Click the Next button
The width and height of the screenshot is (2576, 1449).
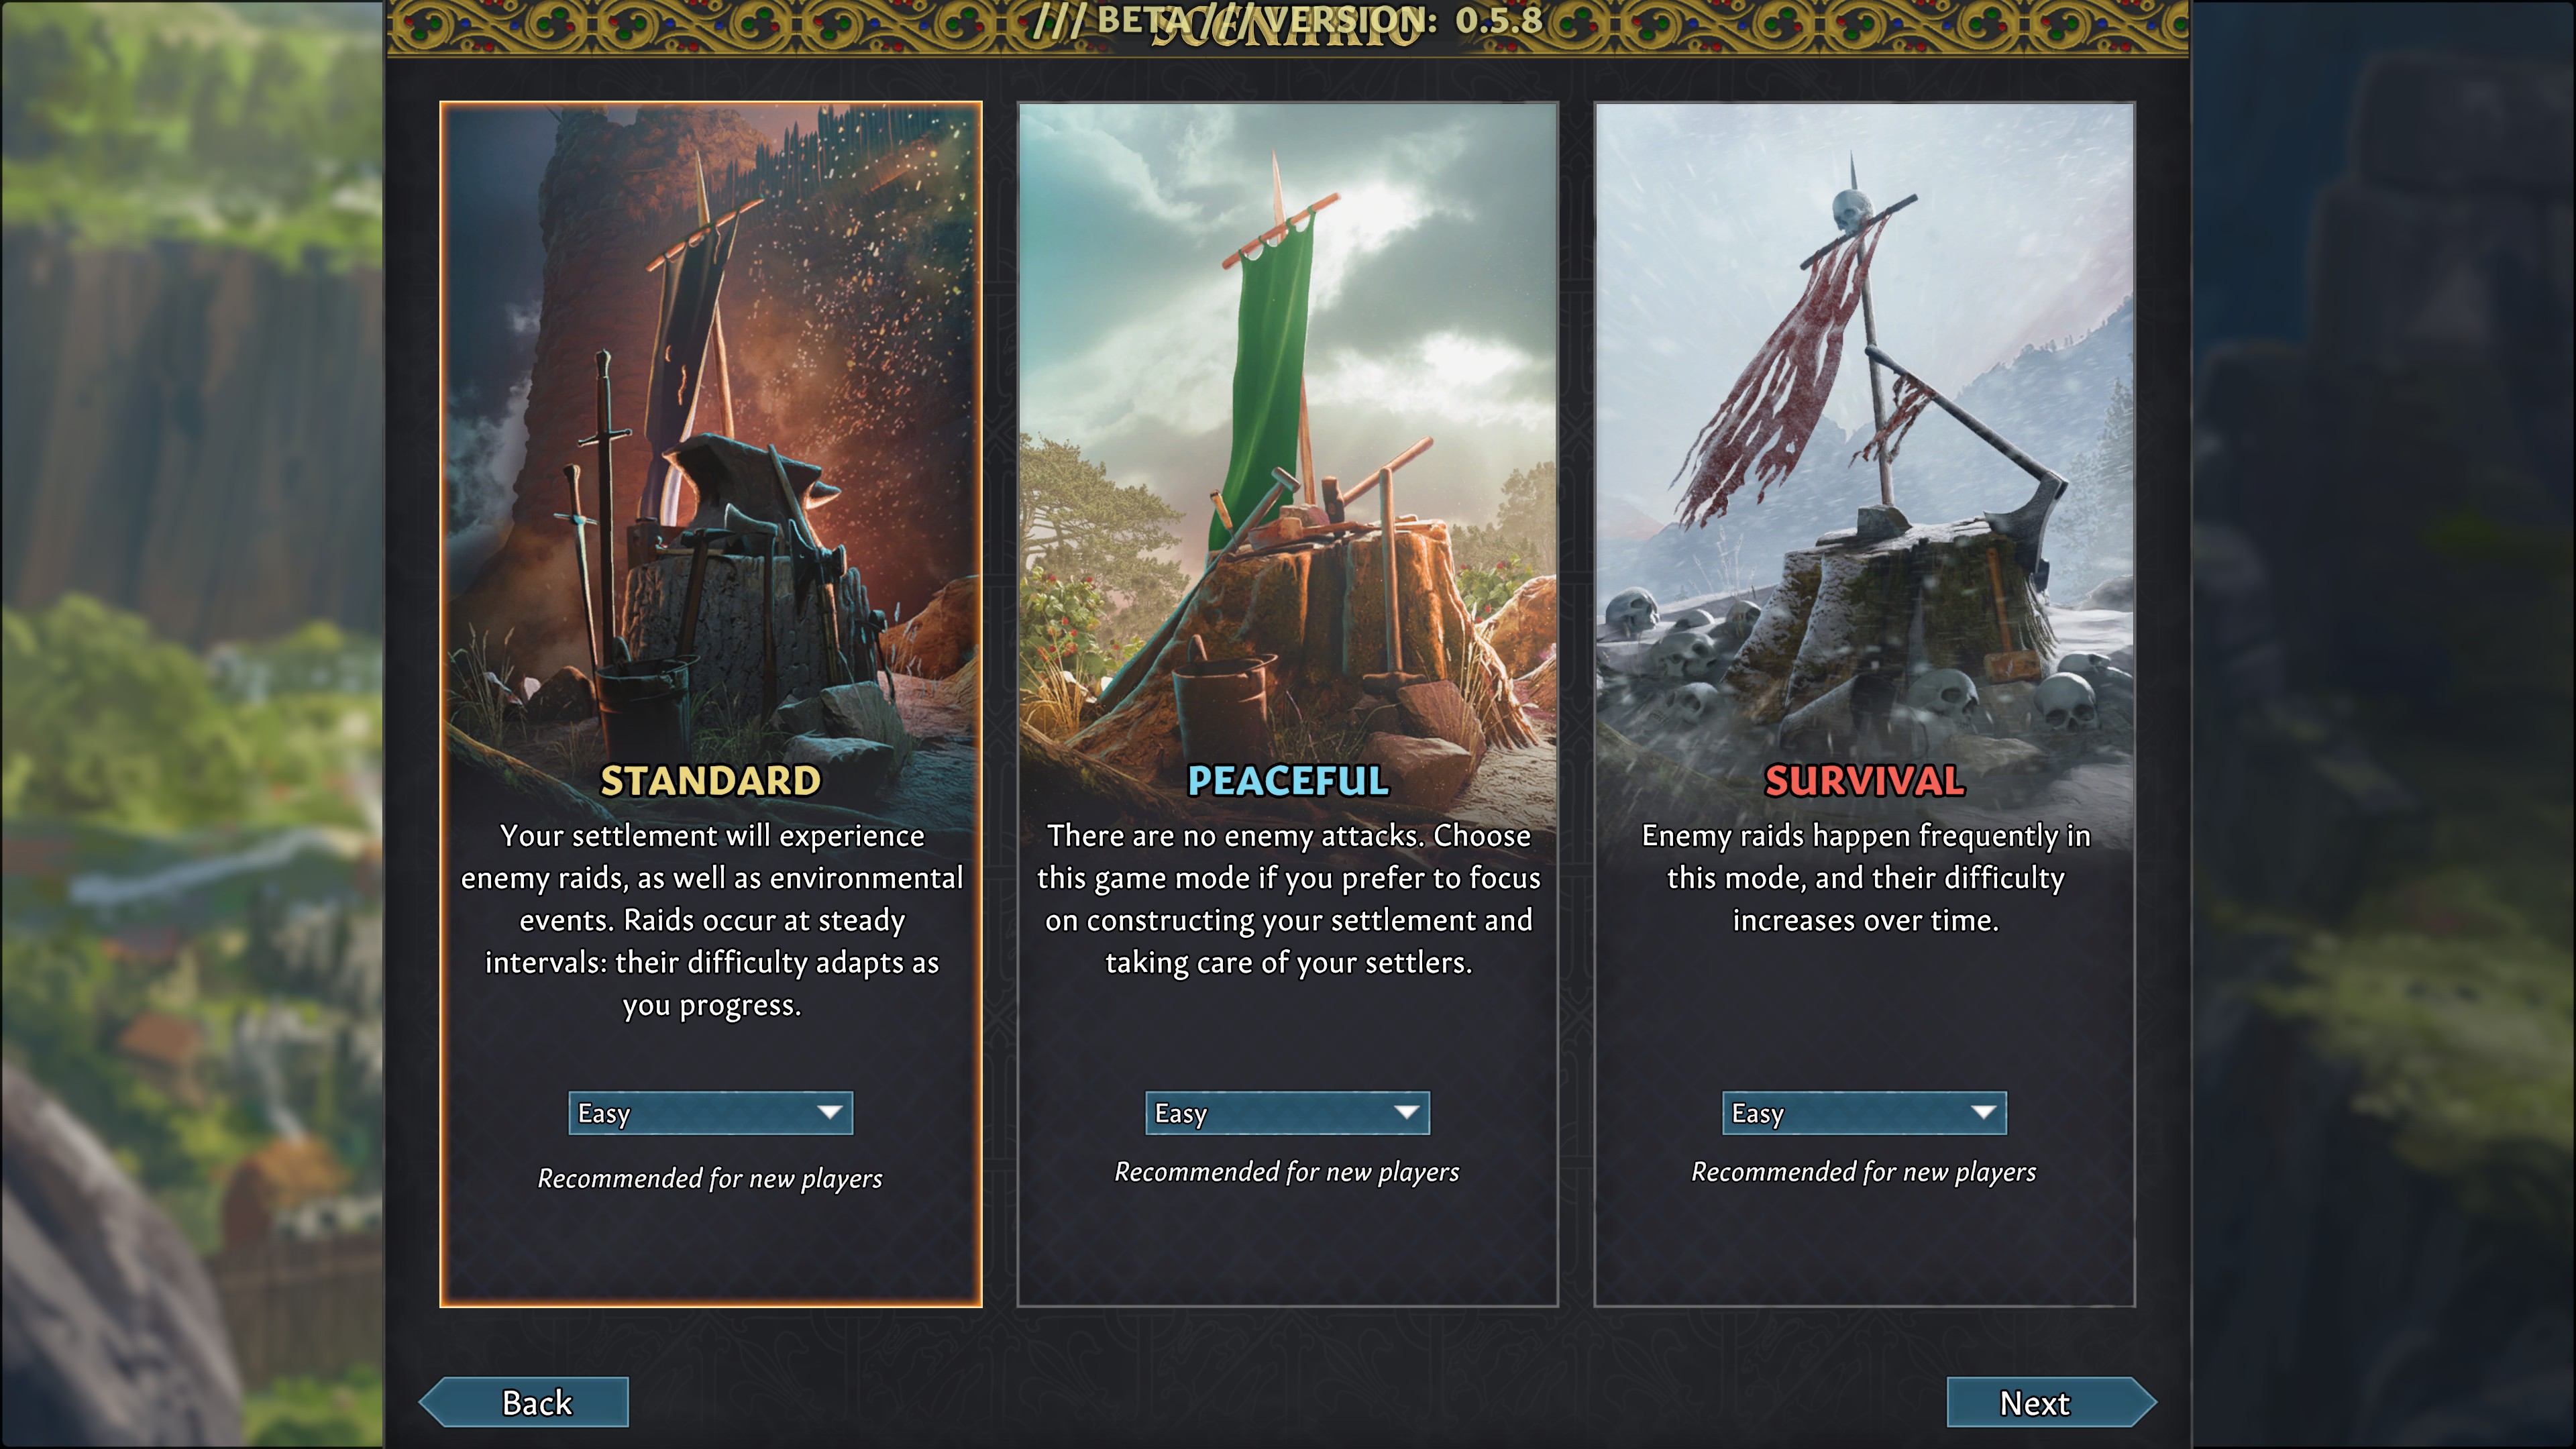2051,1402
